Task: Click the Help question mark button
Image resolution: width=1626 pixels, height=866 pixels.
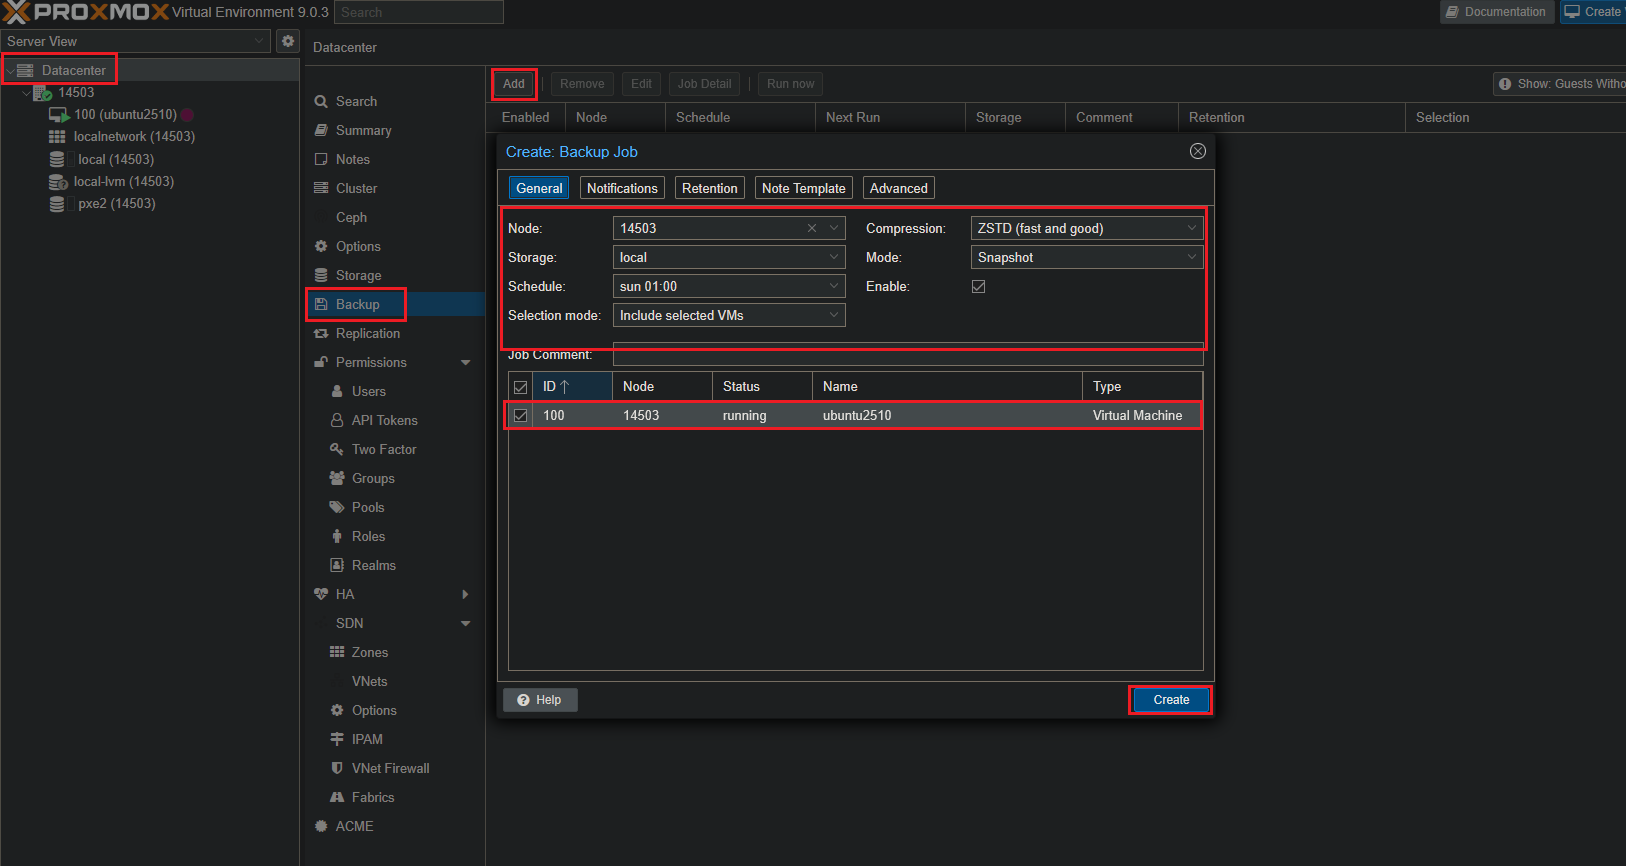Action: click(540, 700)
